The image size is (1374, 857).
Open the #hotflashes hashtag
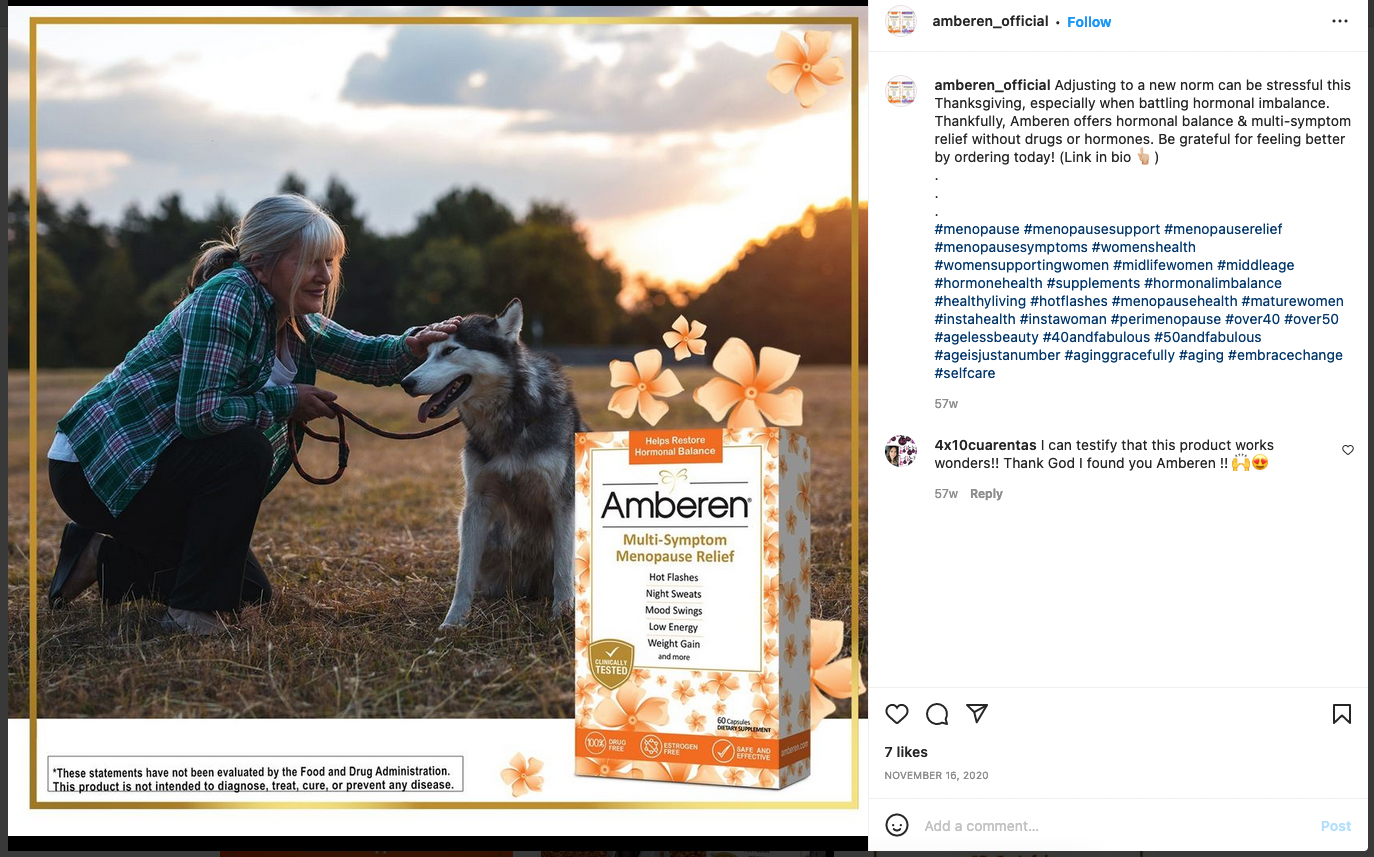[1069, 301]
